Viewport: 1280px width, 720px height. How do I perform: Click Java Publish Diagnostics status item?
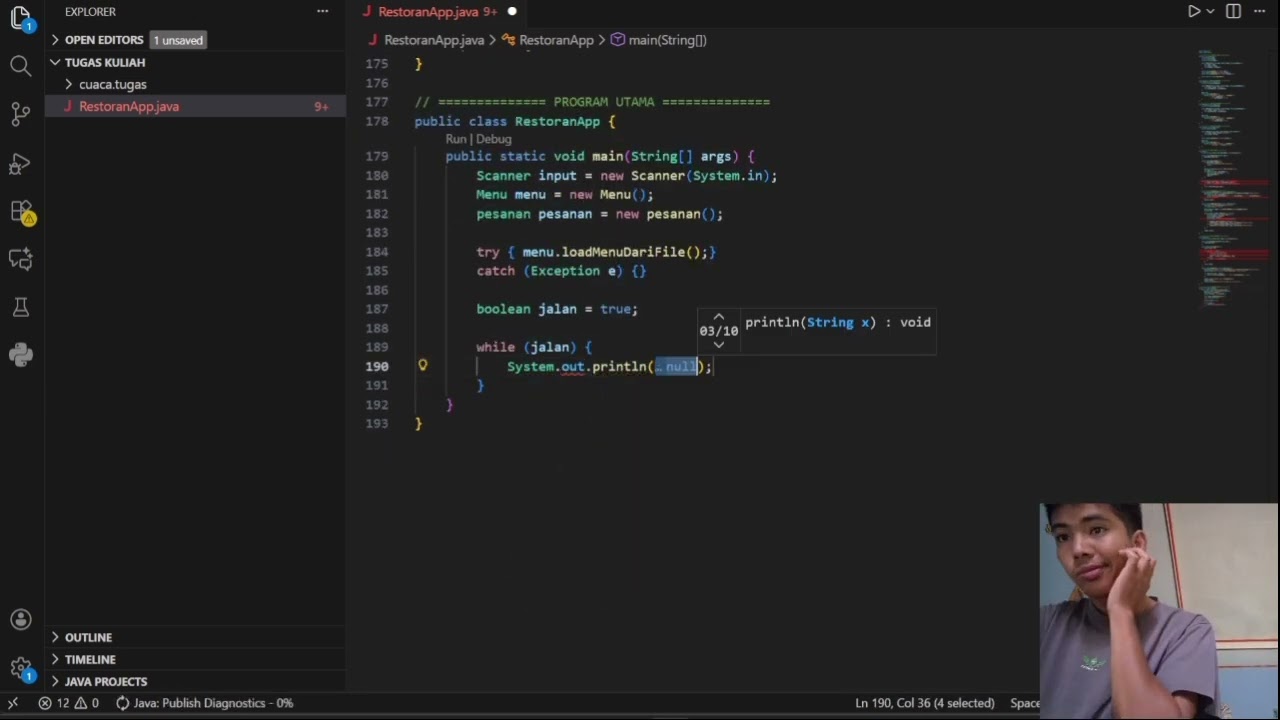click(x=205, y=703)
